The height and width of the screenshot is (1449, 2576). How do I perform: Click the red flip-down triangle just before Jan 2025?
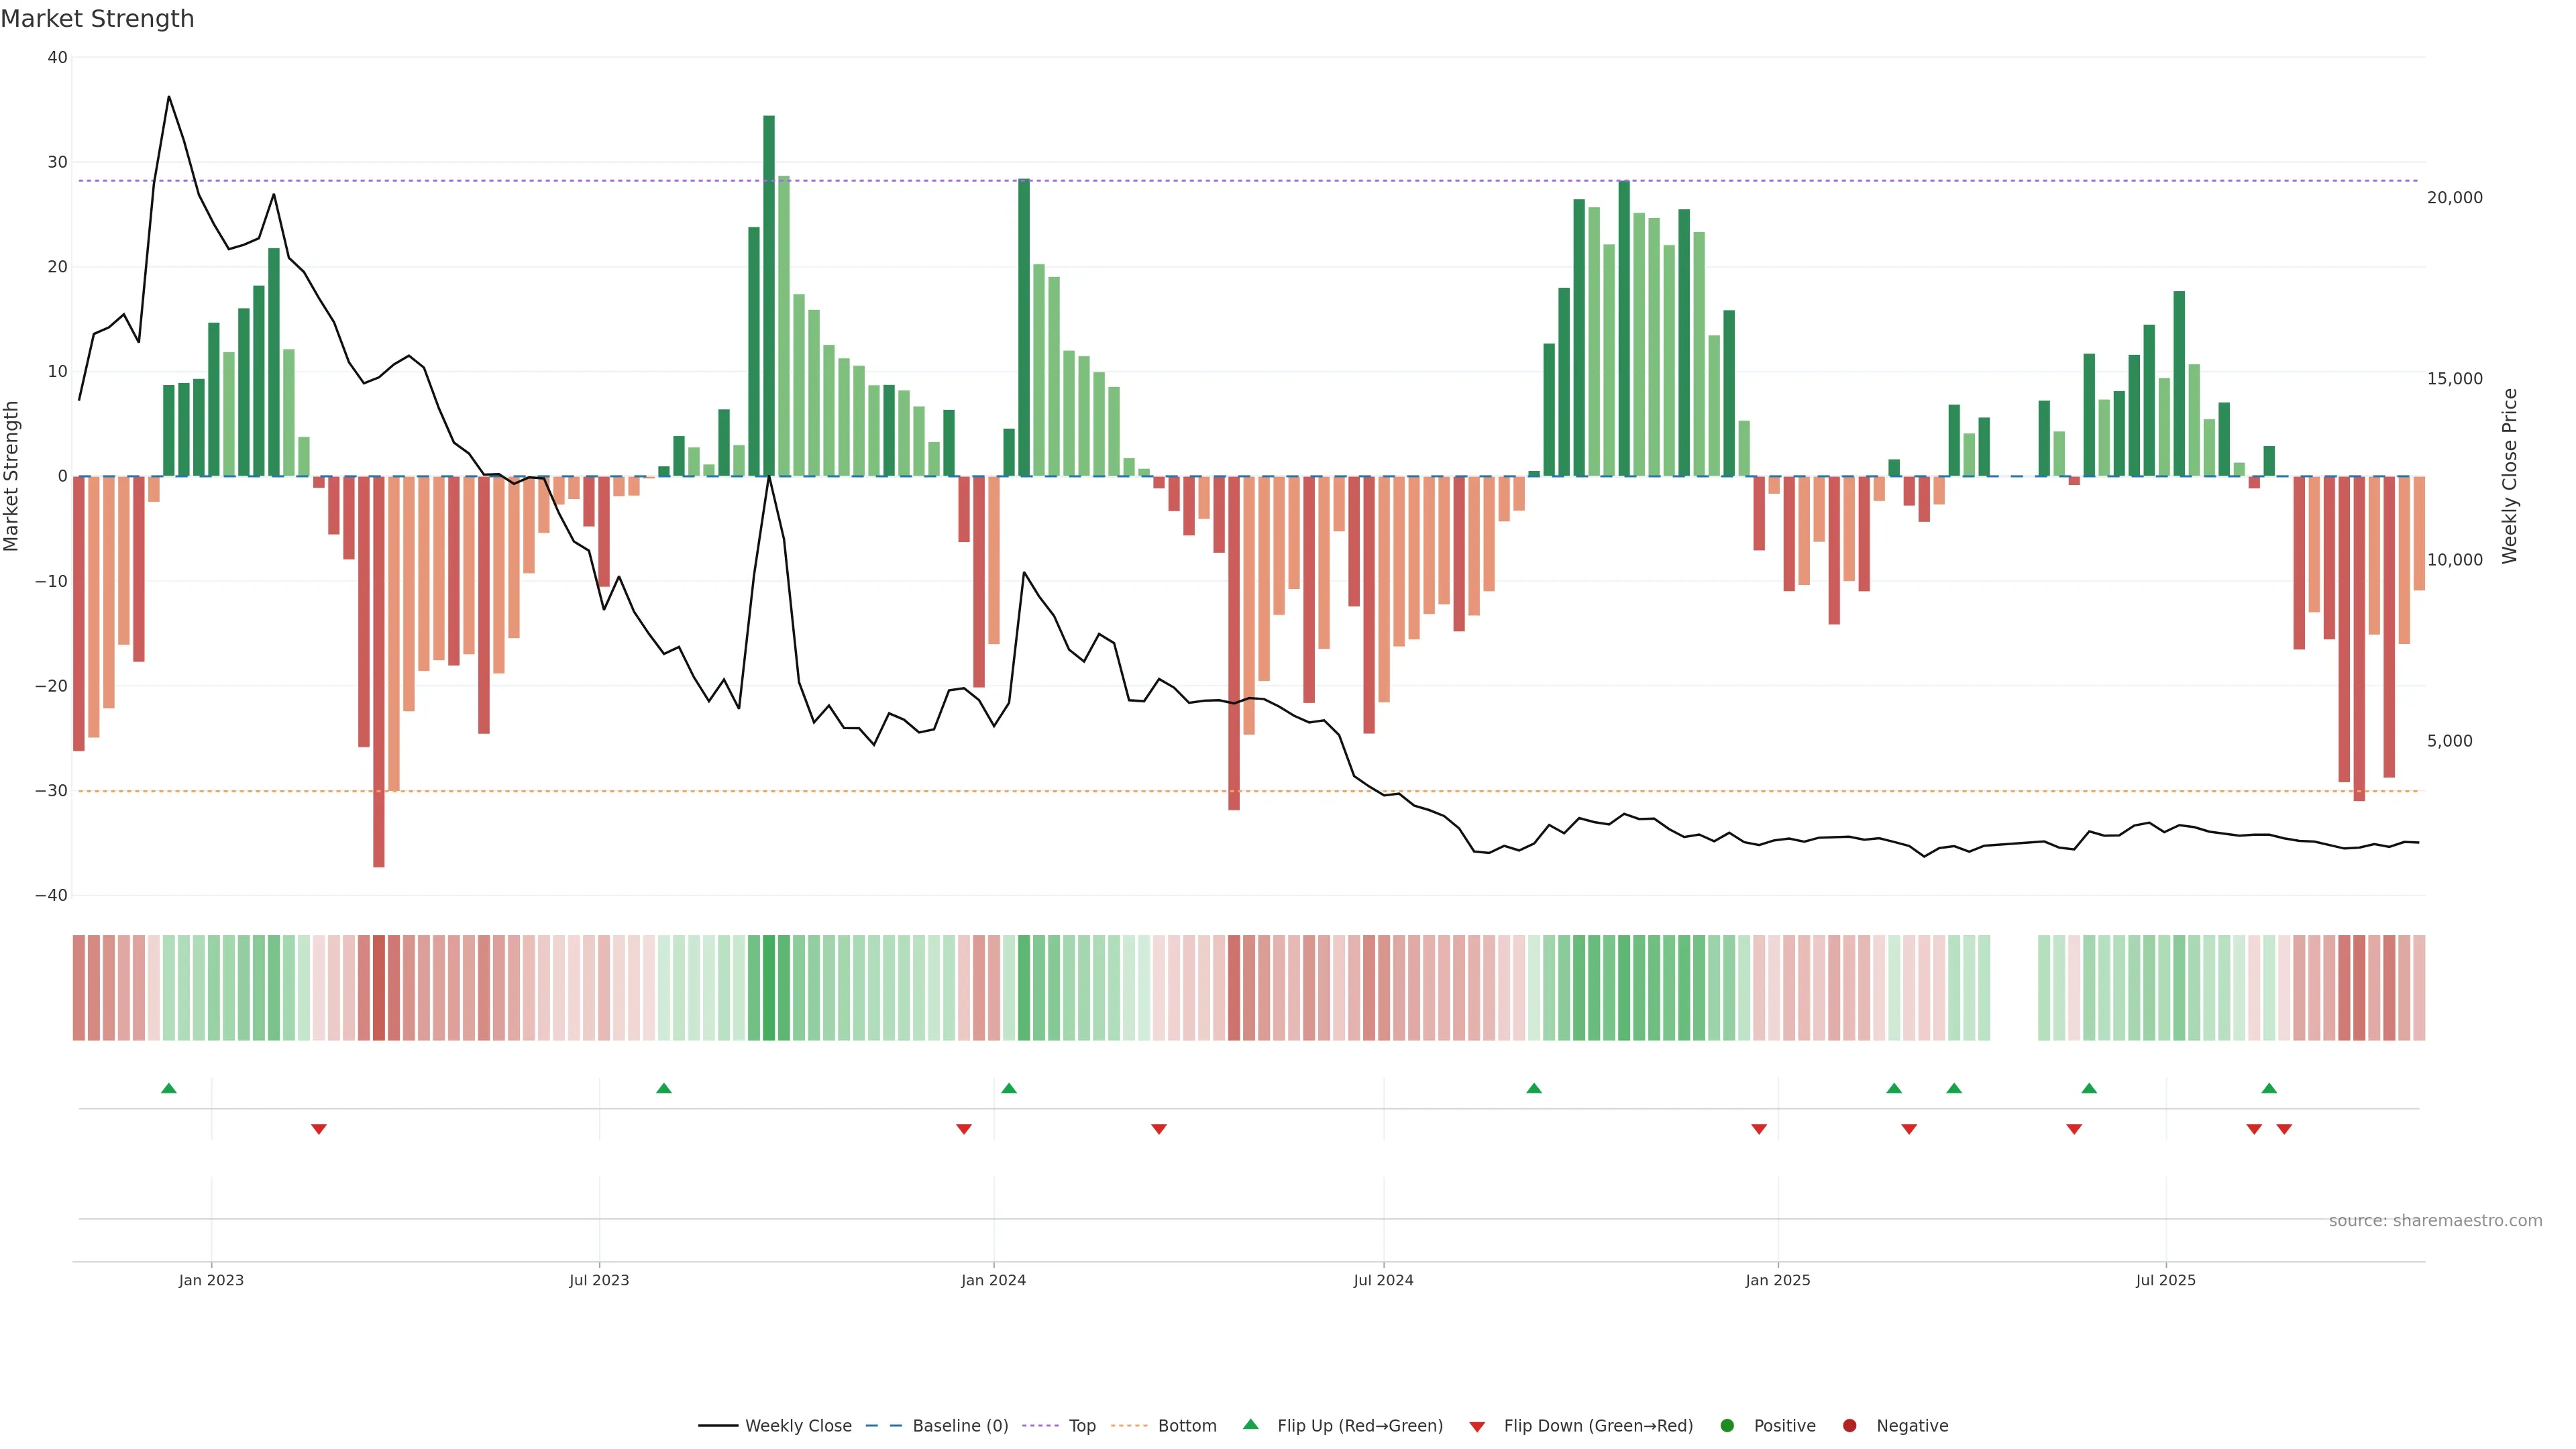point(1759,1129)
